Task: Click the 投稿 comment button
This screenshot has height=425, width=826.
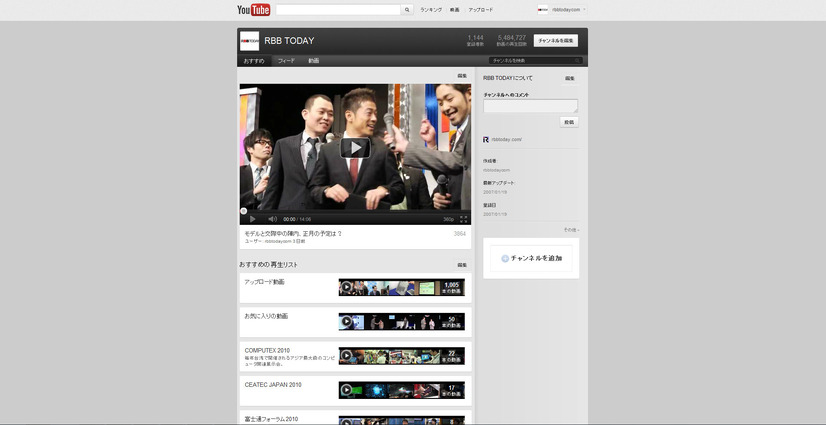Action: point(569,122)
